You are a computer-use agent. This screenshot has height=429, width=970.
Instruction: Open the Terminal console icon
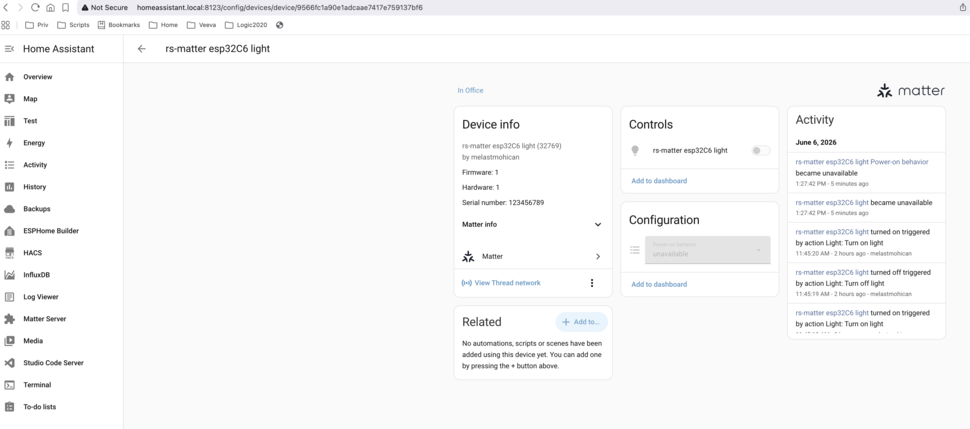9,384
